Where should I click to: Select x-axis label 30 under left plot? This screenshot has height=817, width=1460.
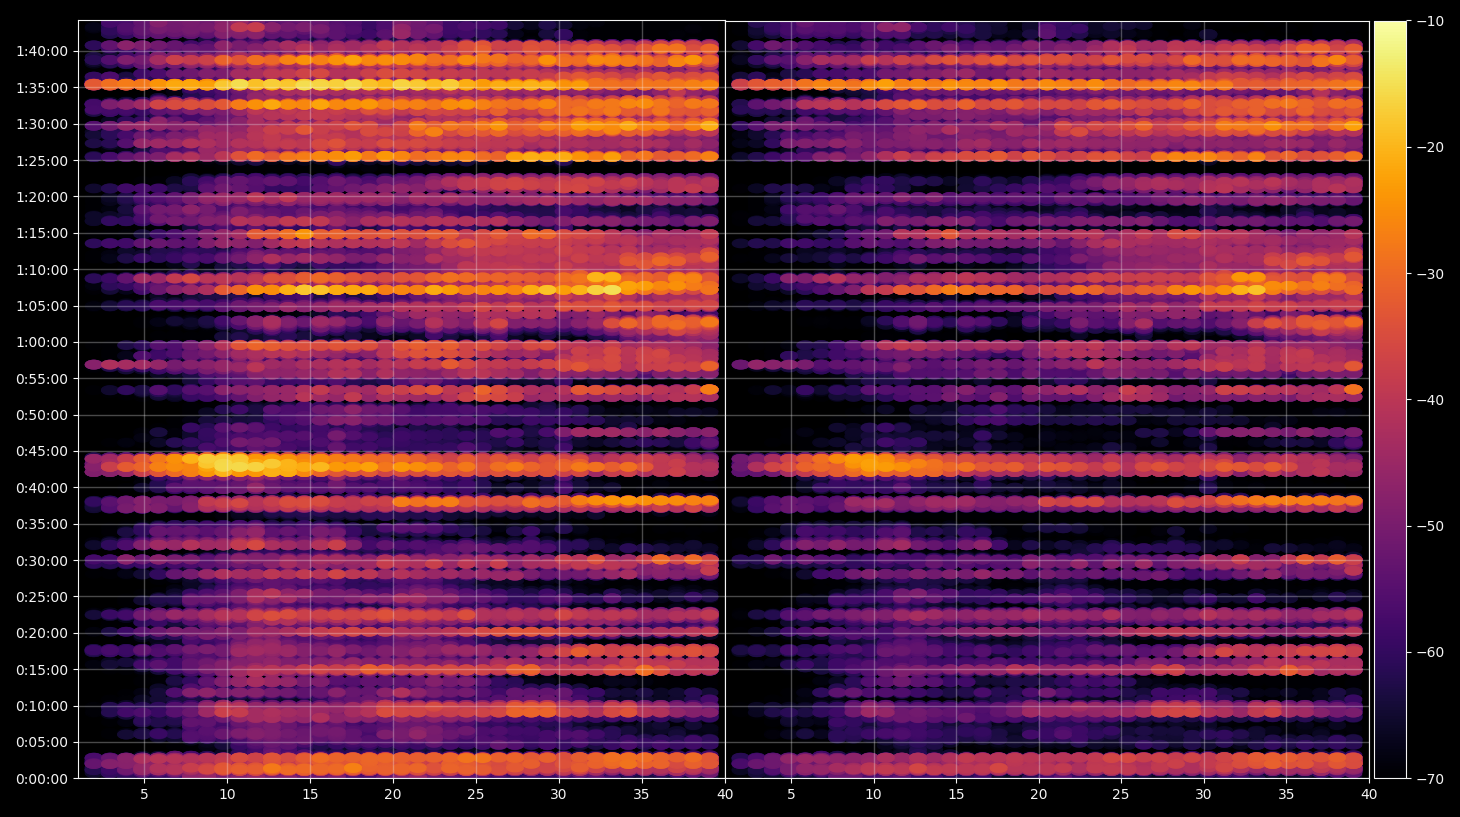pos(558,795)
